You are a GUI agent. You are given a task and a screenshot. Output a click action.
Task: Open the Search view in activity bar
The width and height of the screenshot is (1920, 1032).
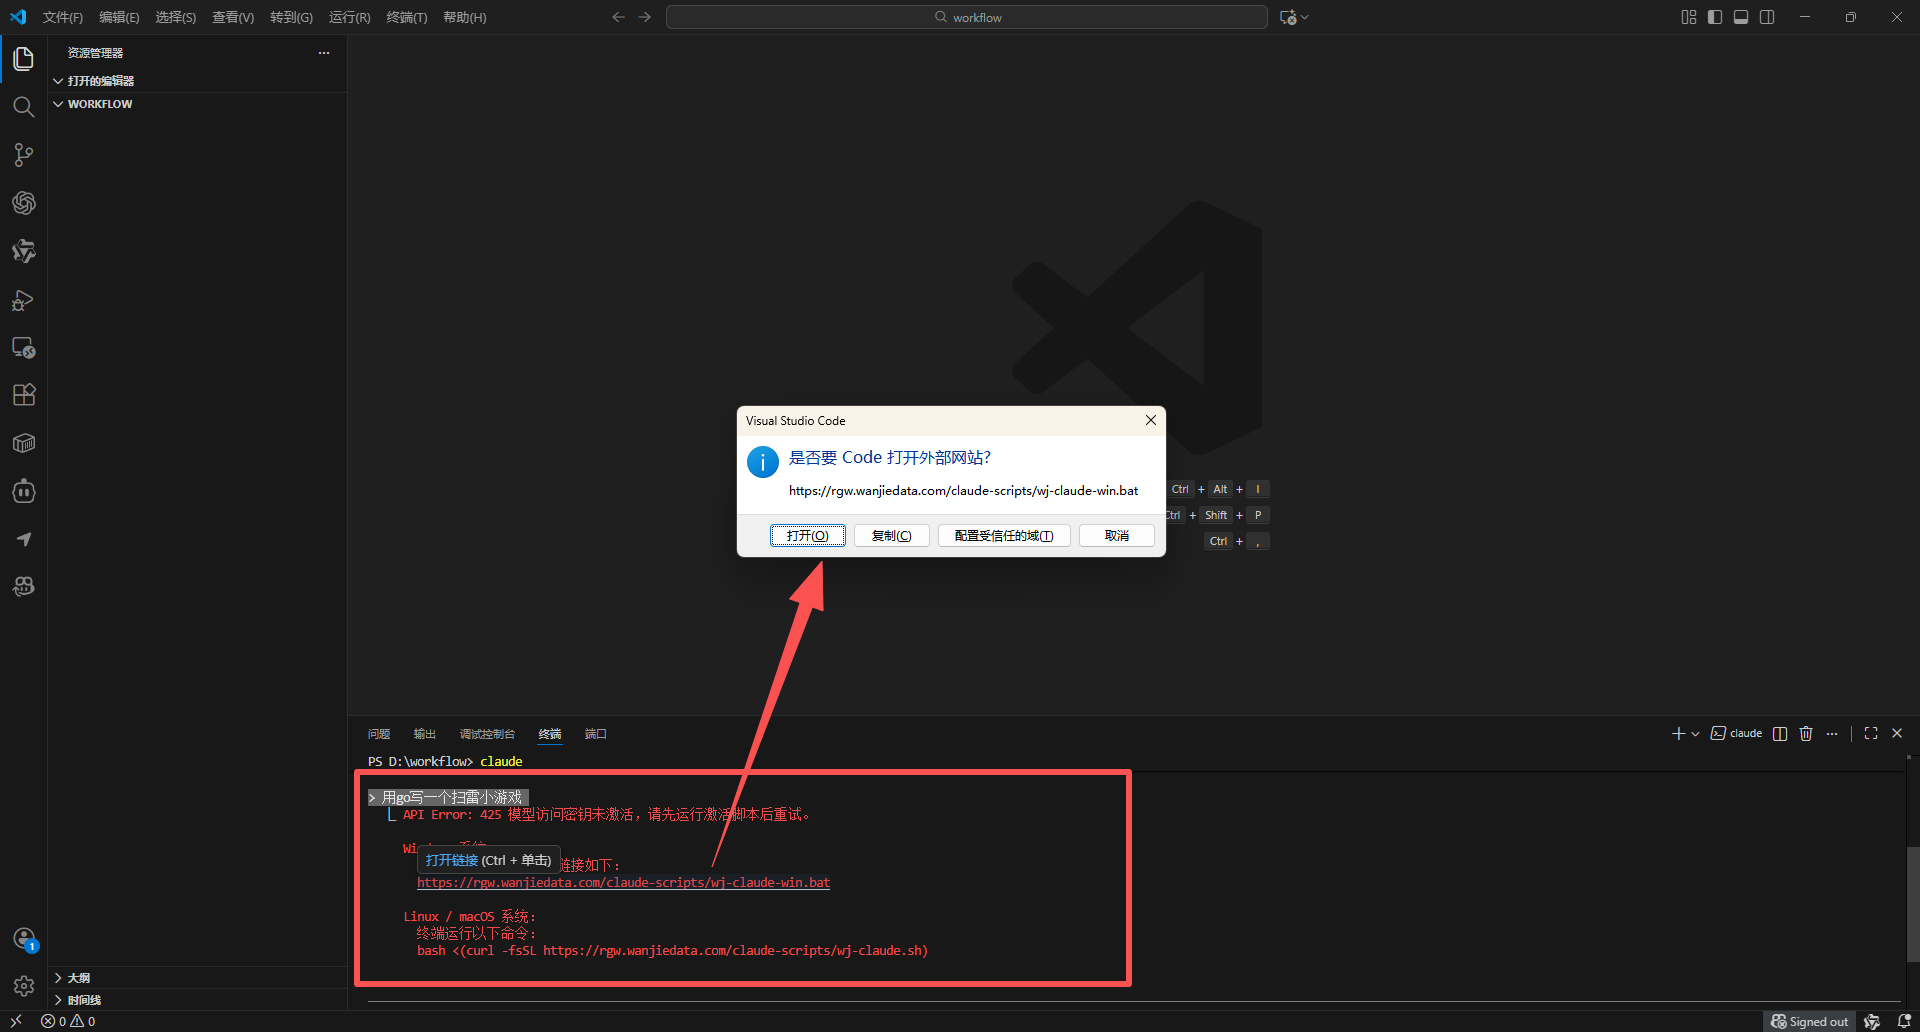click(x=24, y=107)
